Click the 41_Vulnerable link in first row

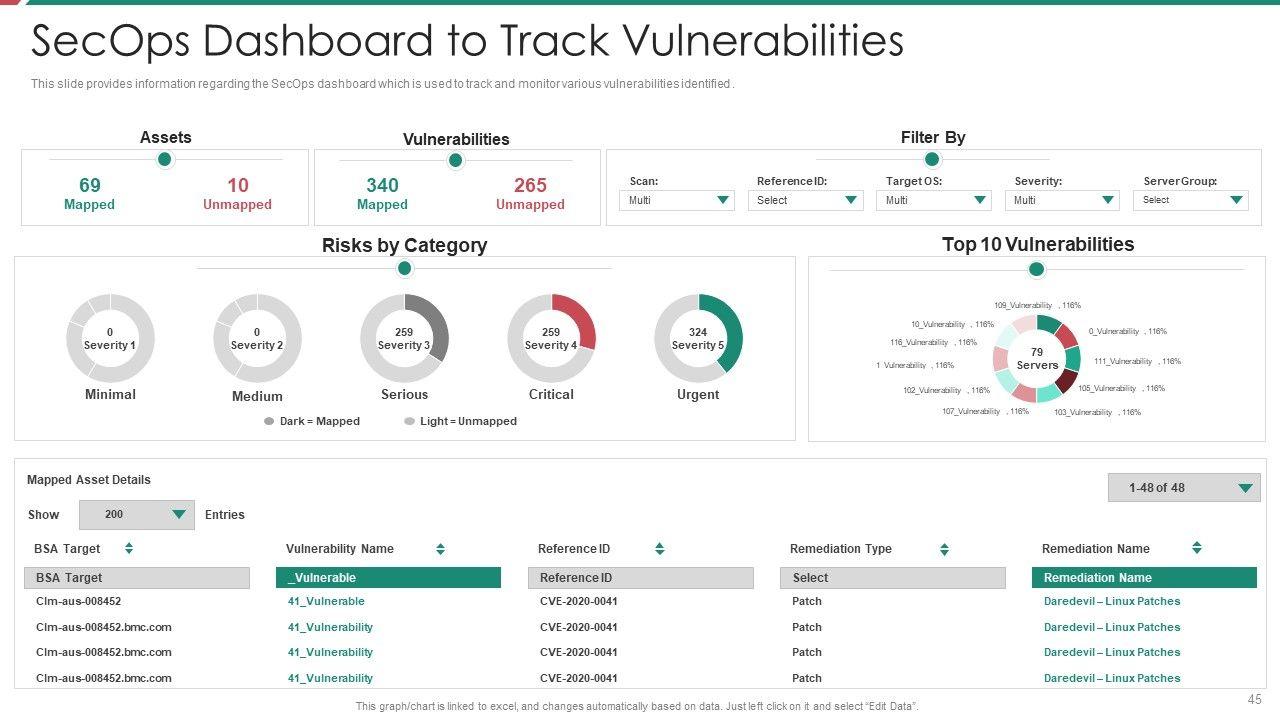point(326,602)
